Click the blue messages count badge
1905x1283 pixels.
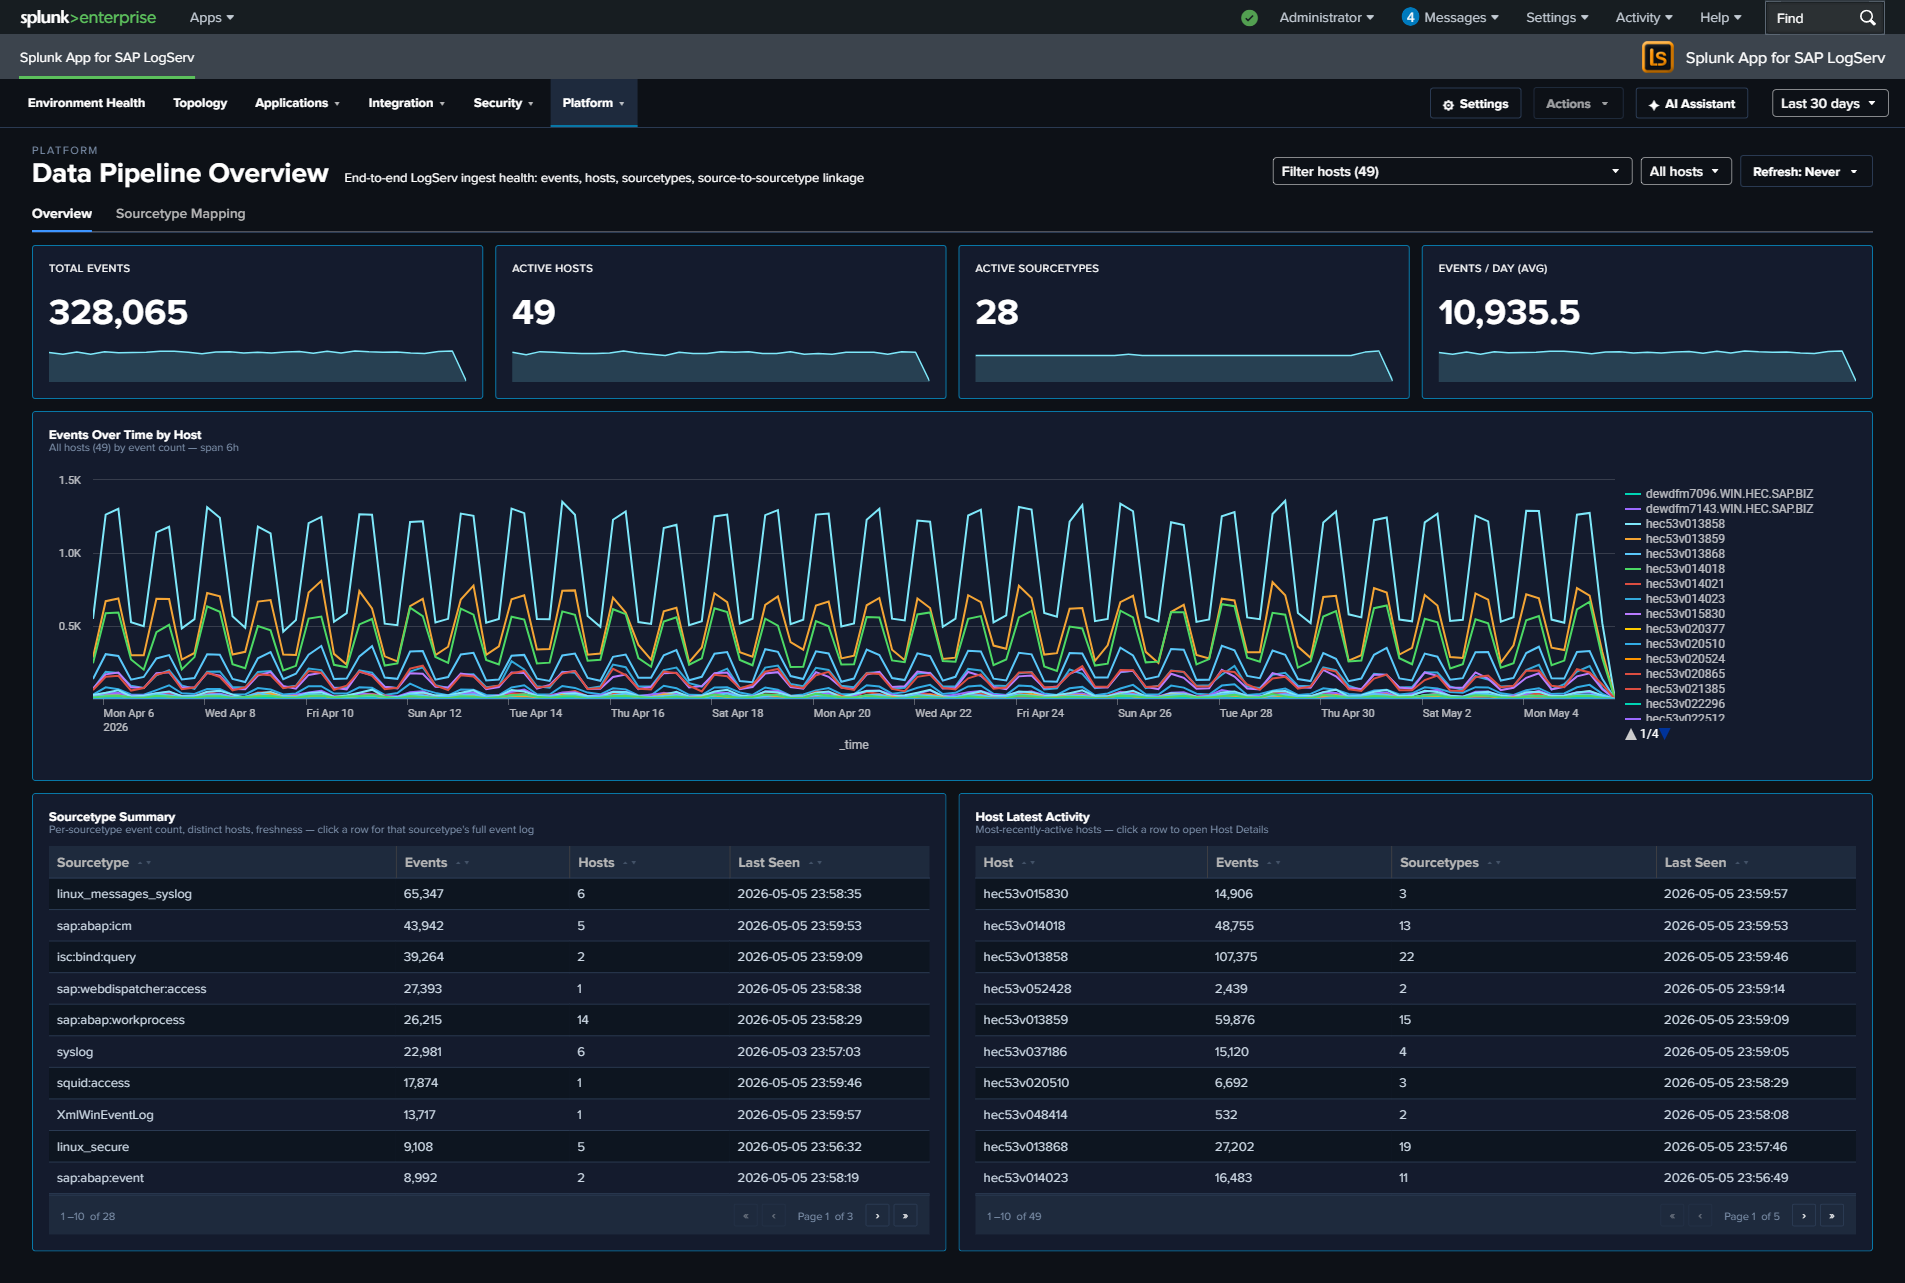[x=1410, y=17]
